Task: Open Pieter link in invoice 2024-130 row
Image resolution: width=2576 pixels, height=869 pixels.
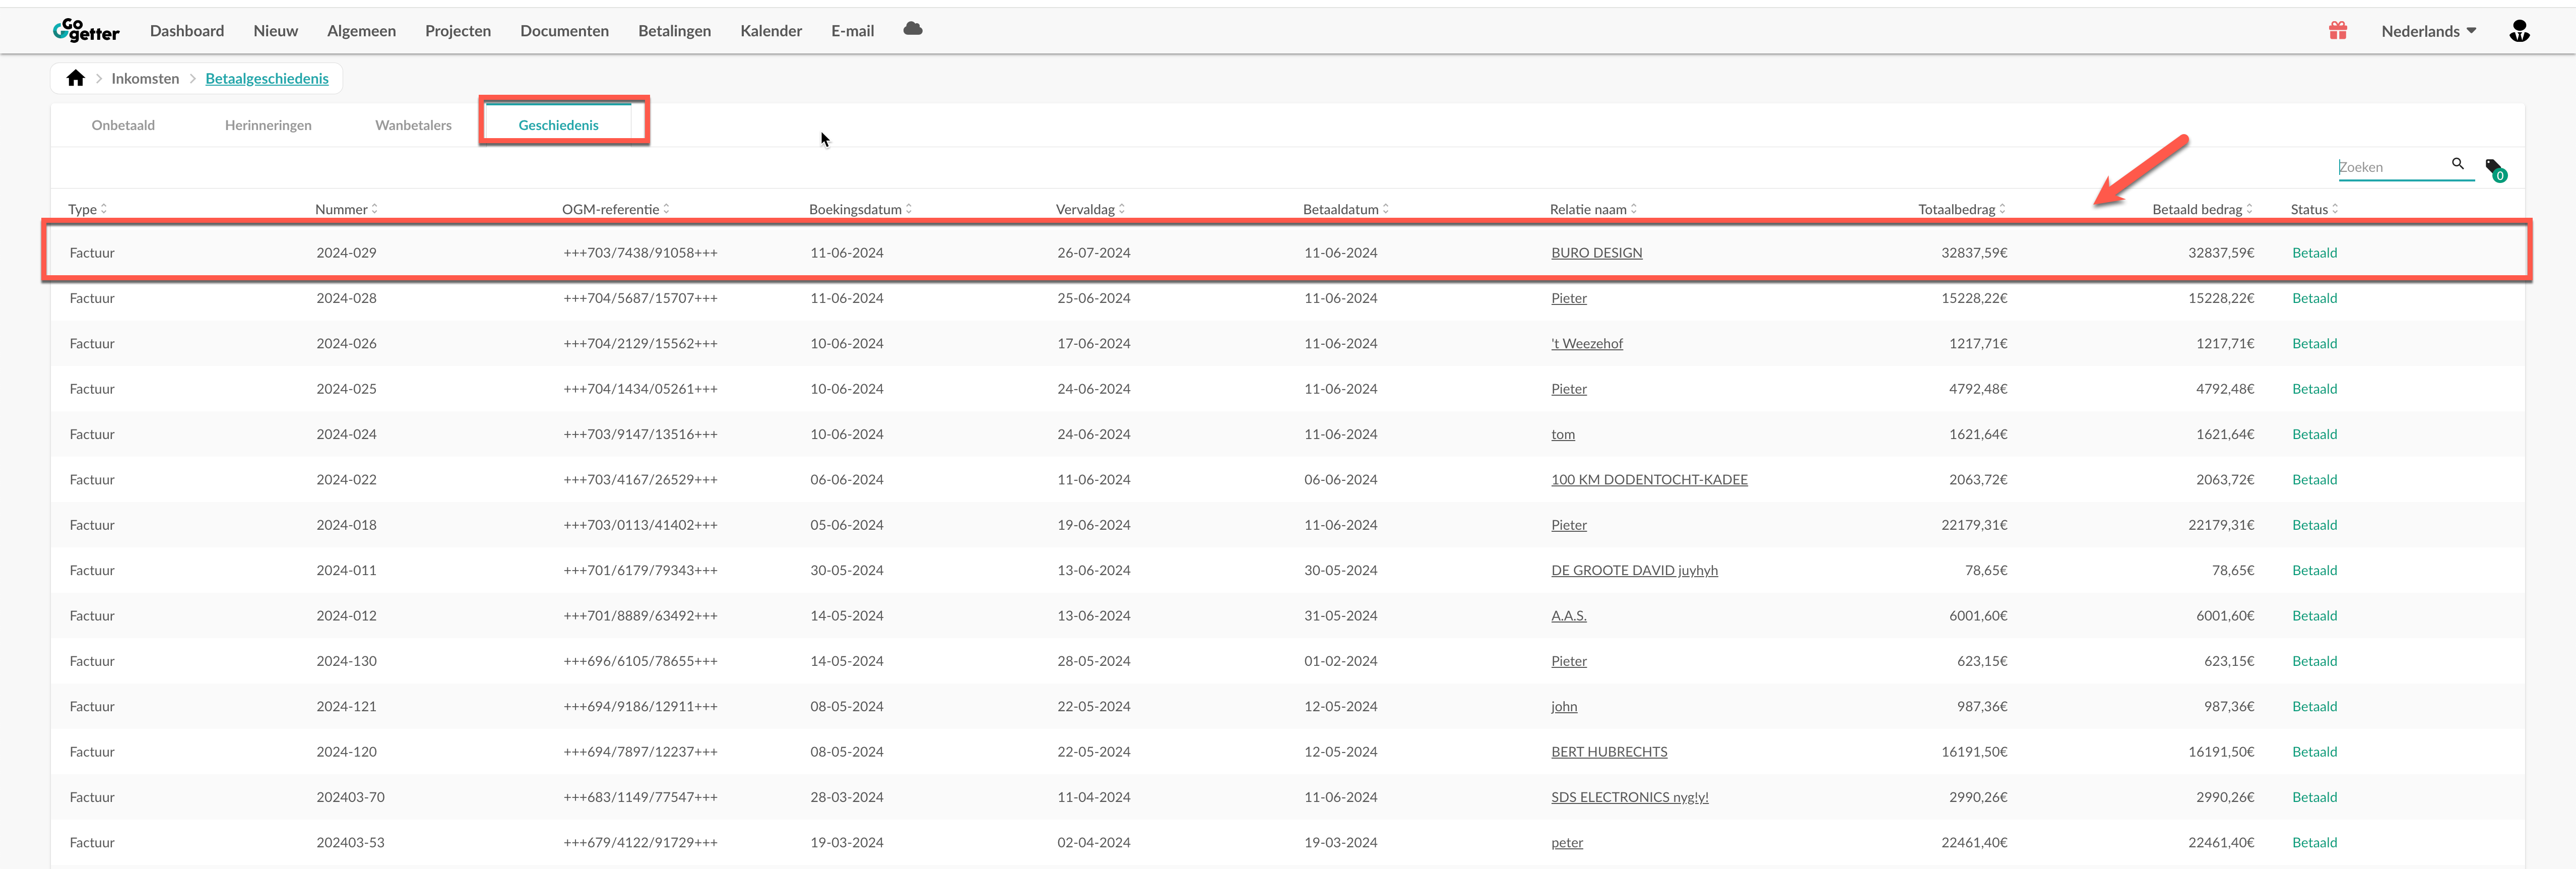Action: coord(1569,661)
